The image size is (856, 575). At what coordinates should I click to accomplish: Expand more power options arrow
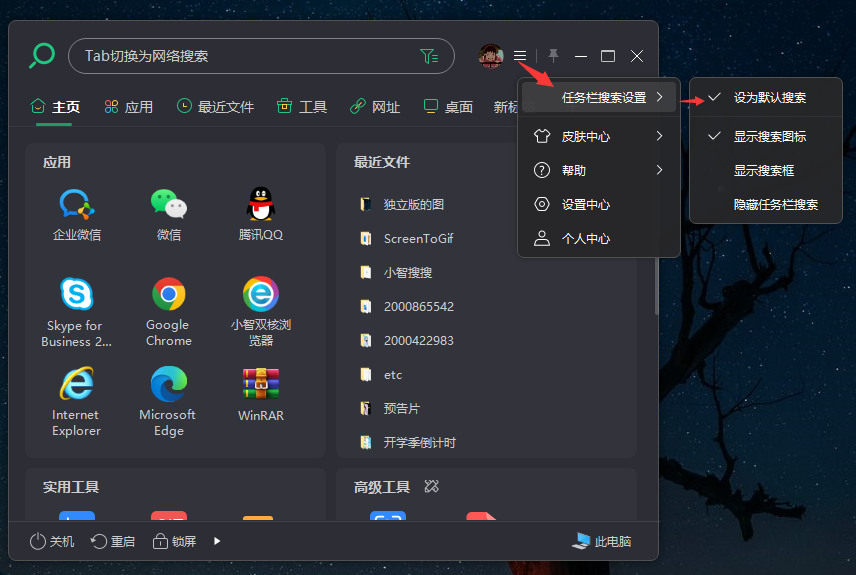217,541
